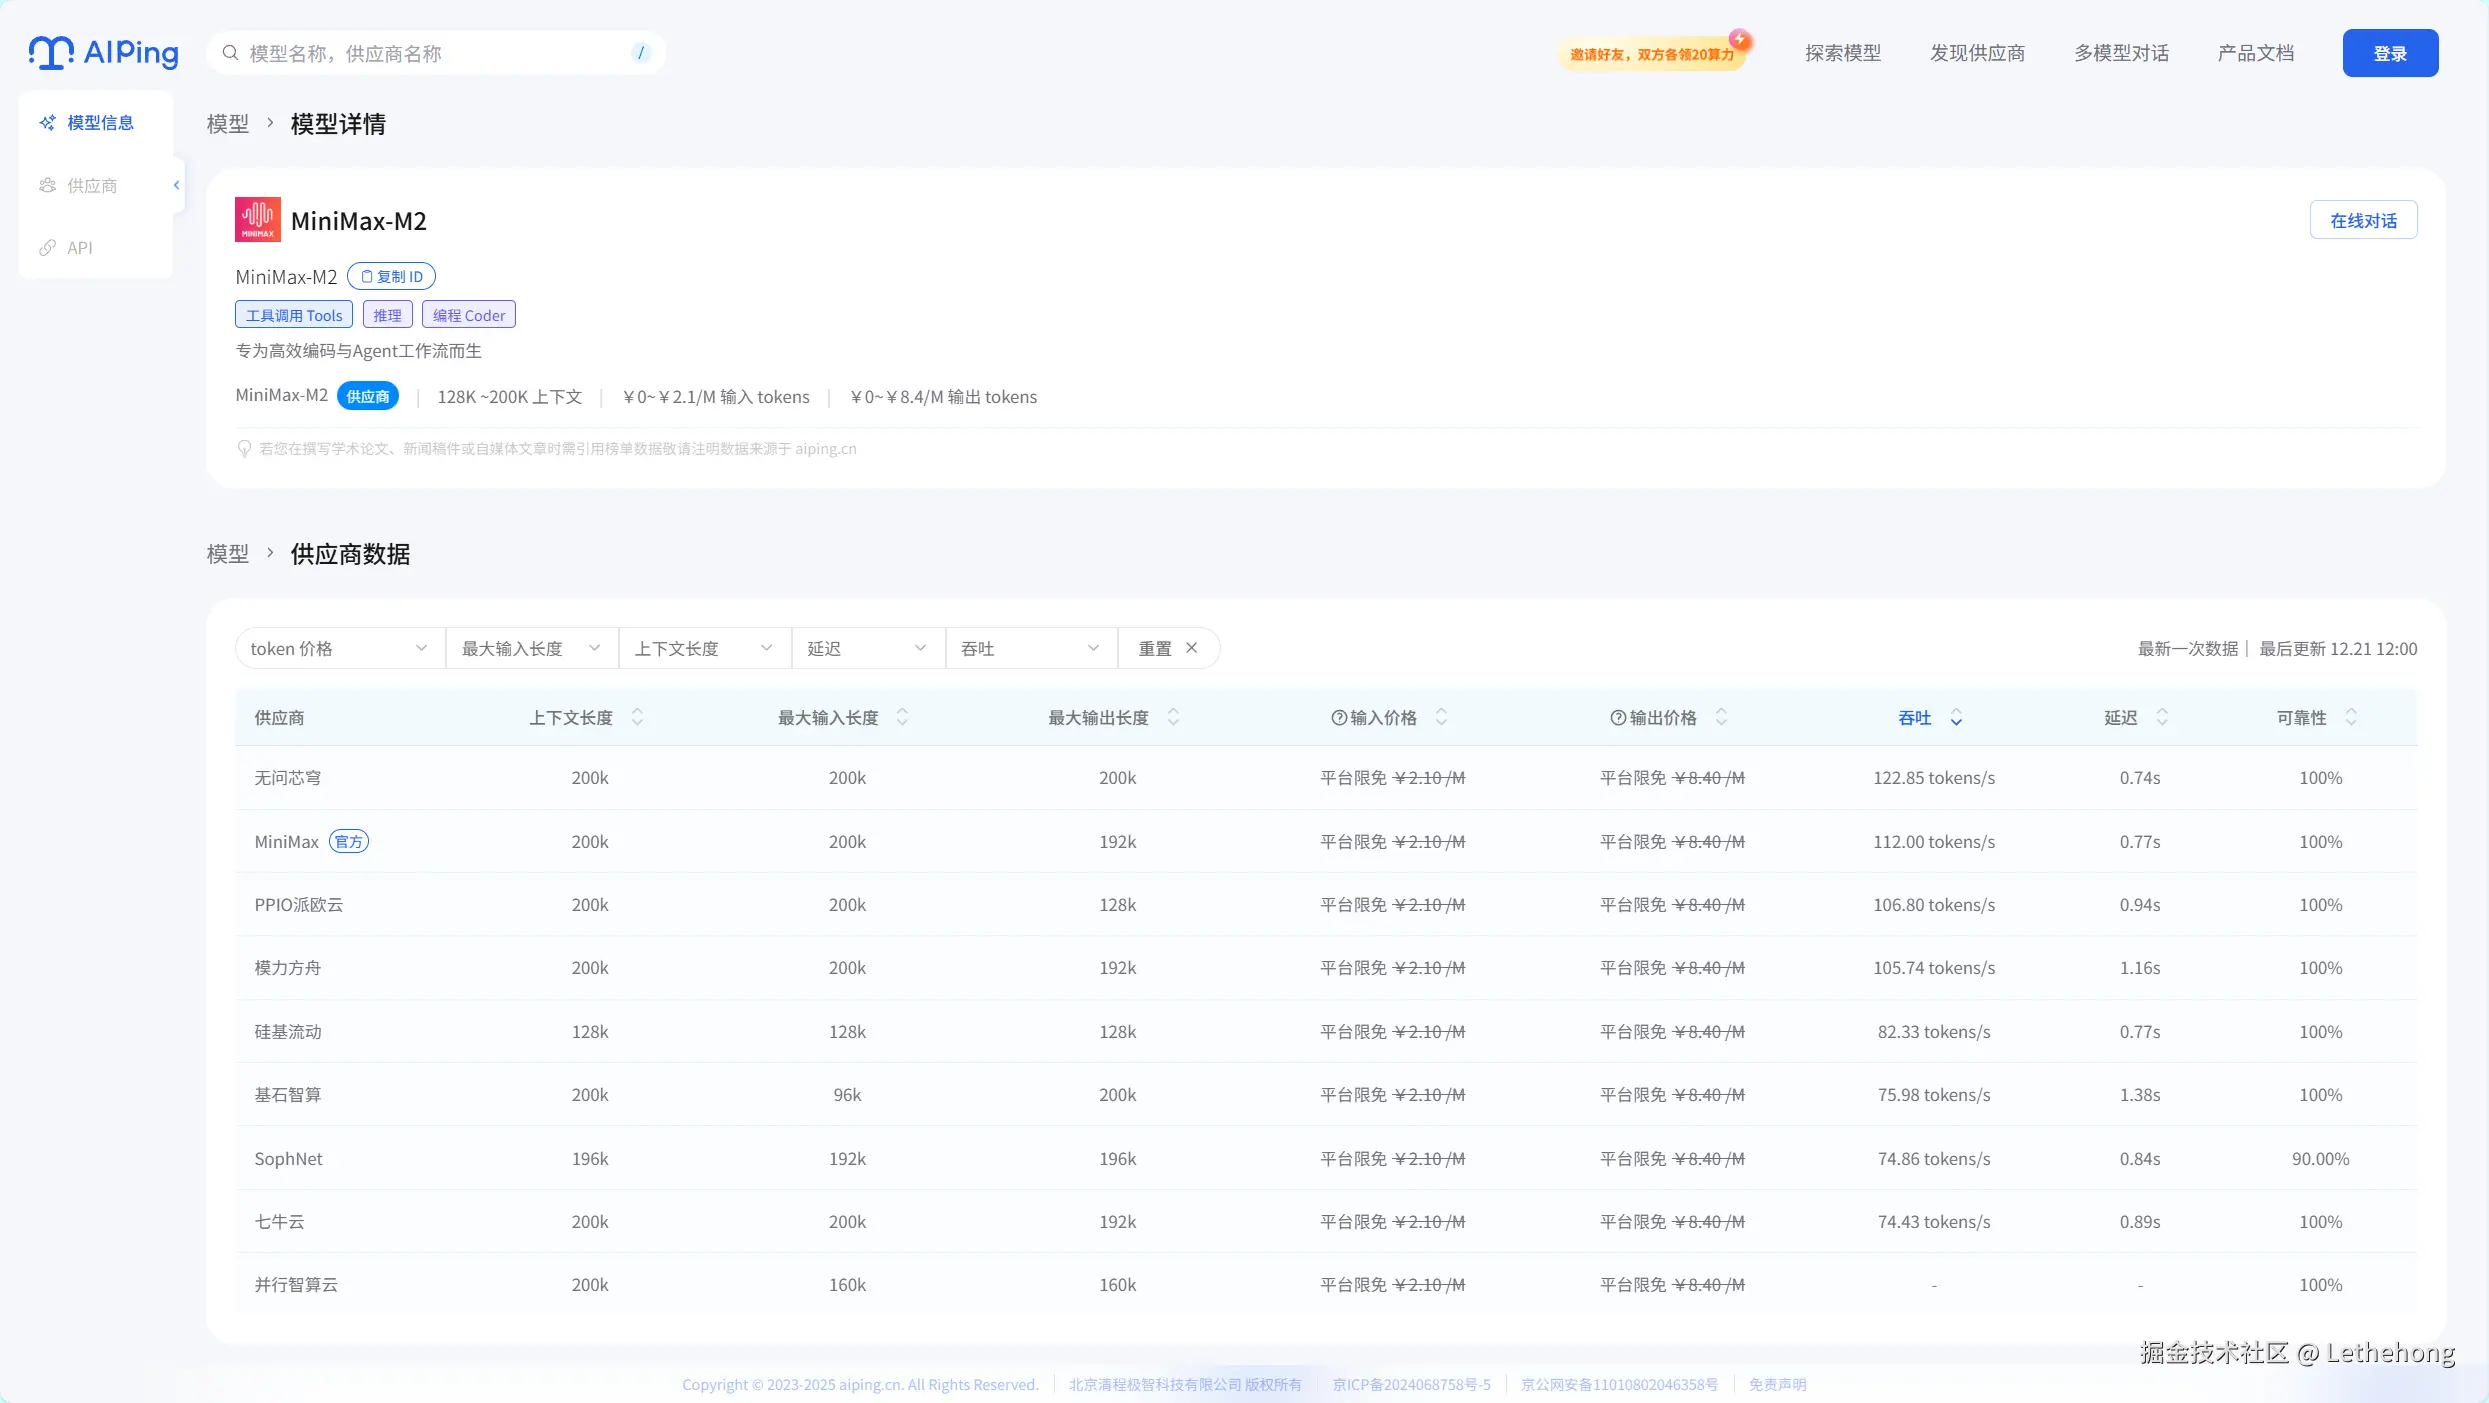Sort by latency column arrows
This screenshot has height=1403, width=2489.
click(x=2162, y=718)
